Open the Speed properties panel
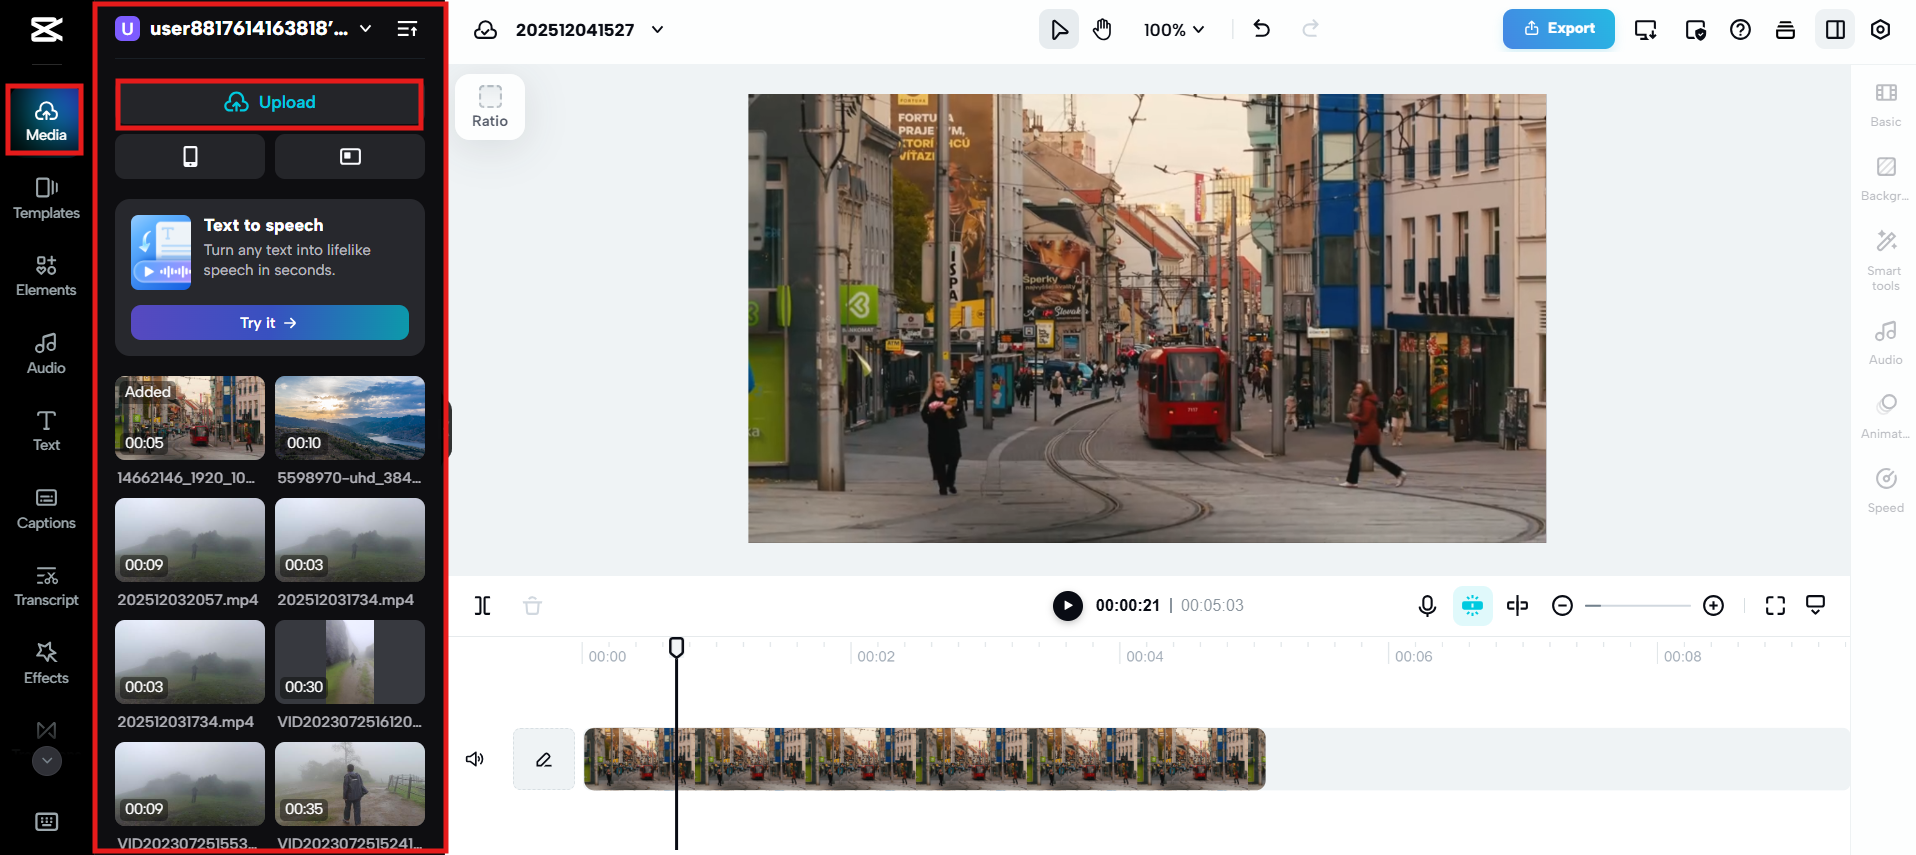The width and height of the screenshot is (1916, 855). [x=1886, y=491]
